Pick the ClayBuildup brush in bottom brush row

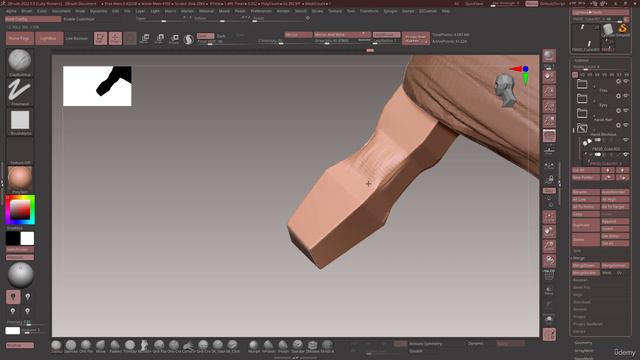[56, 346]
